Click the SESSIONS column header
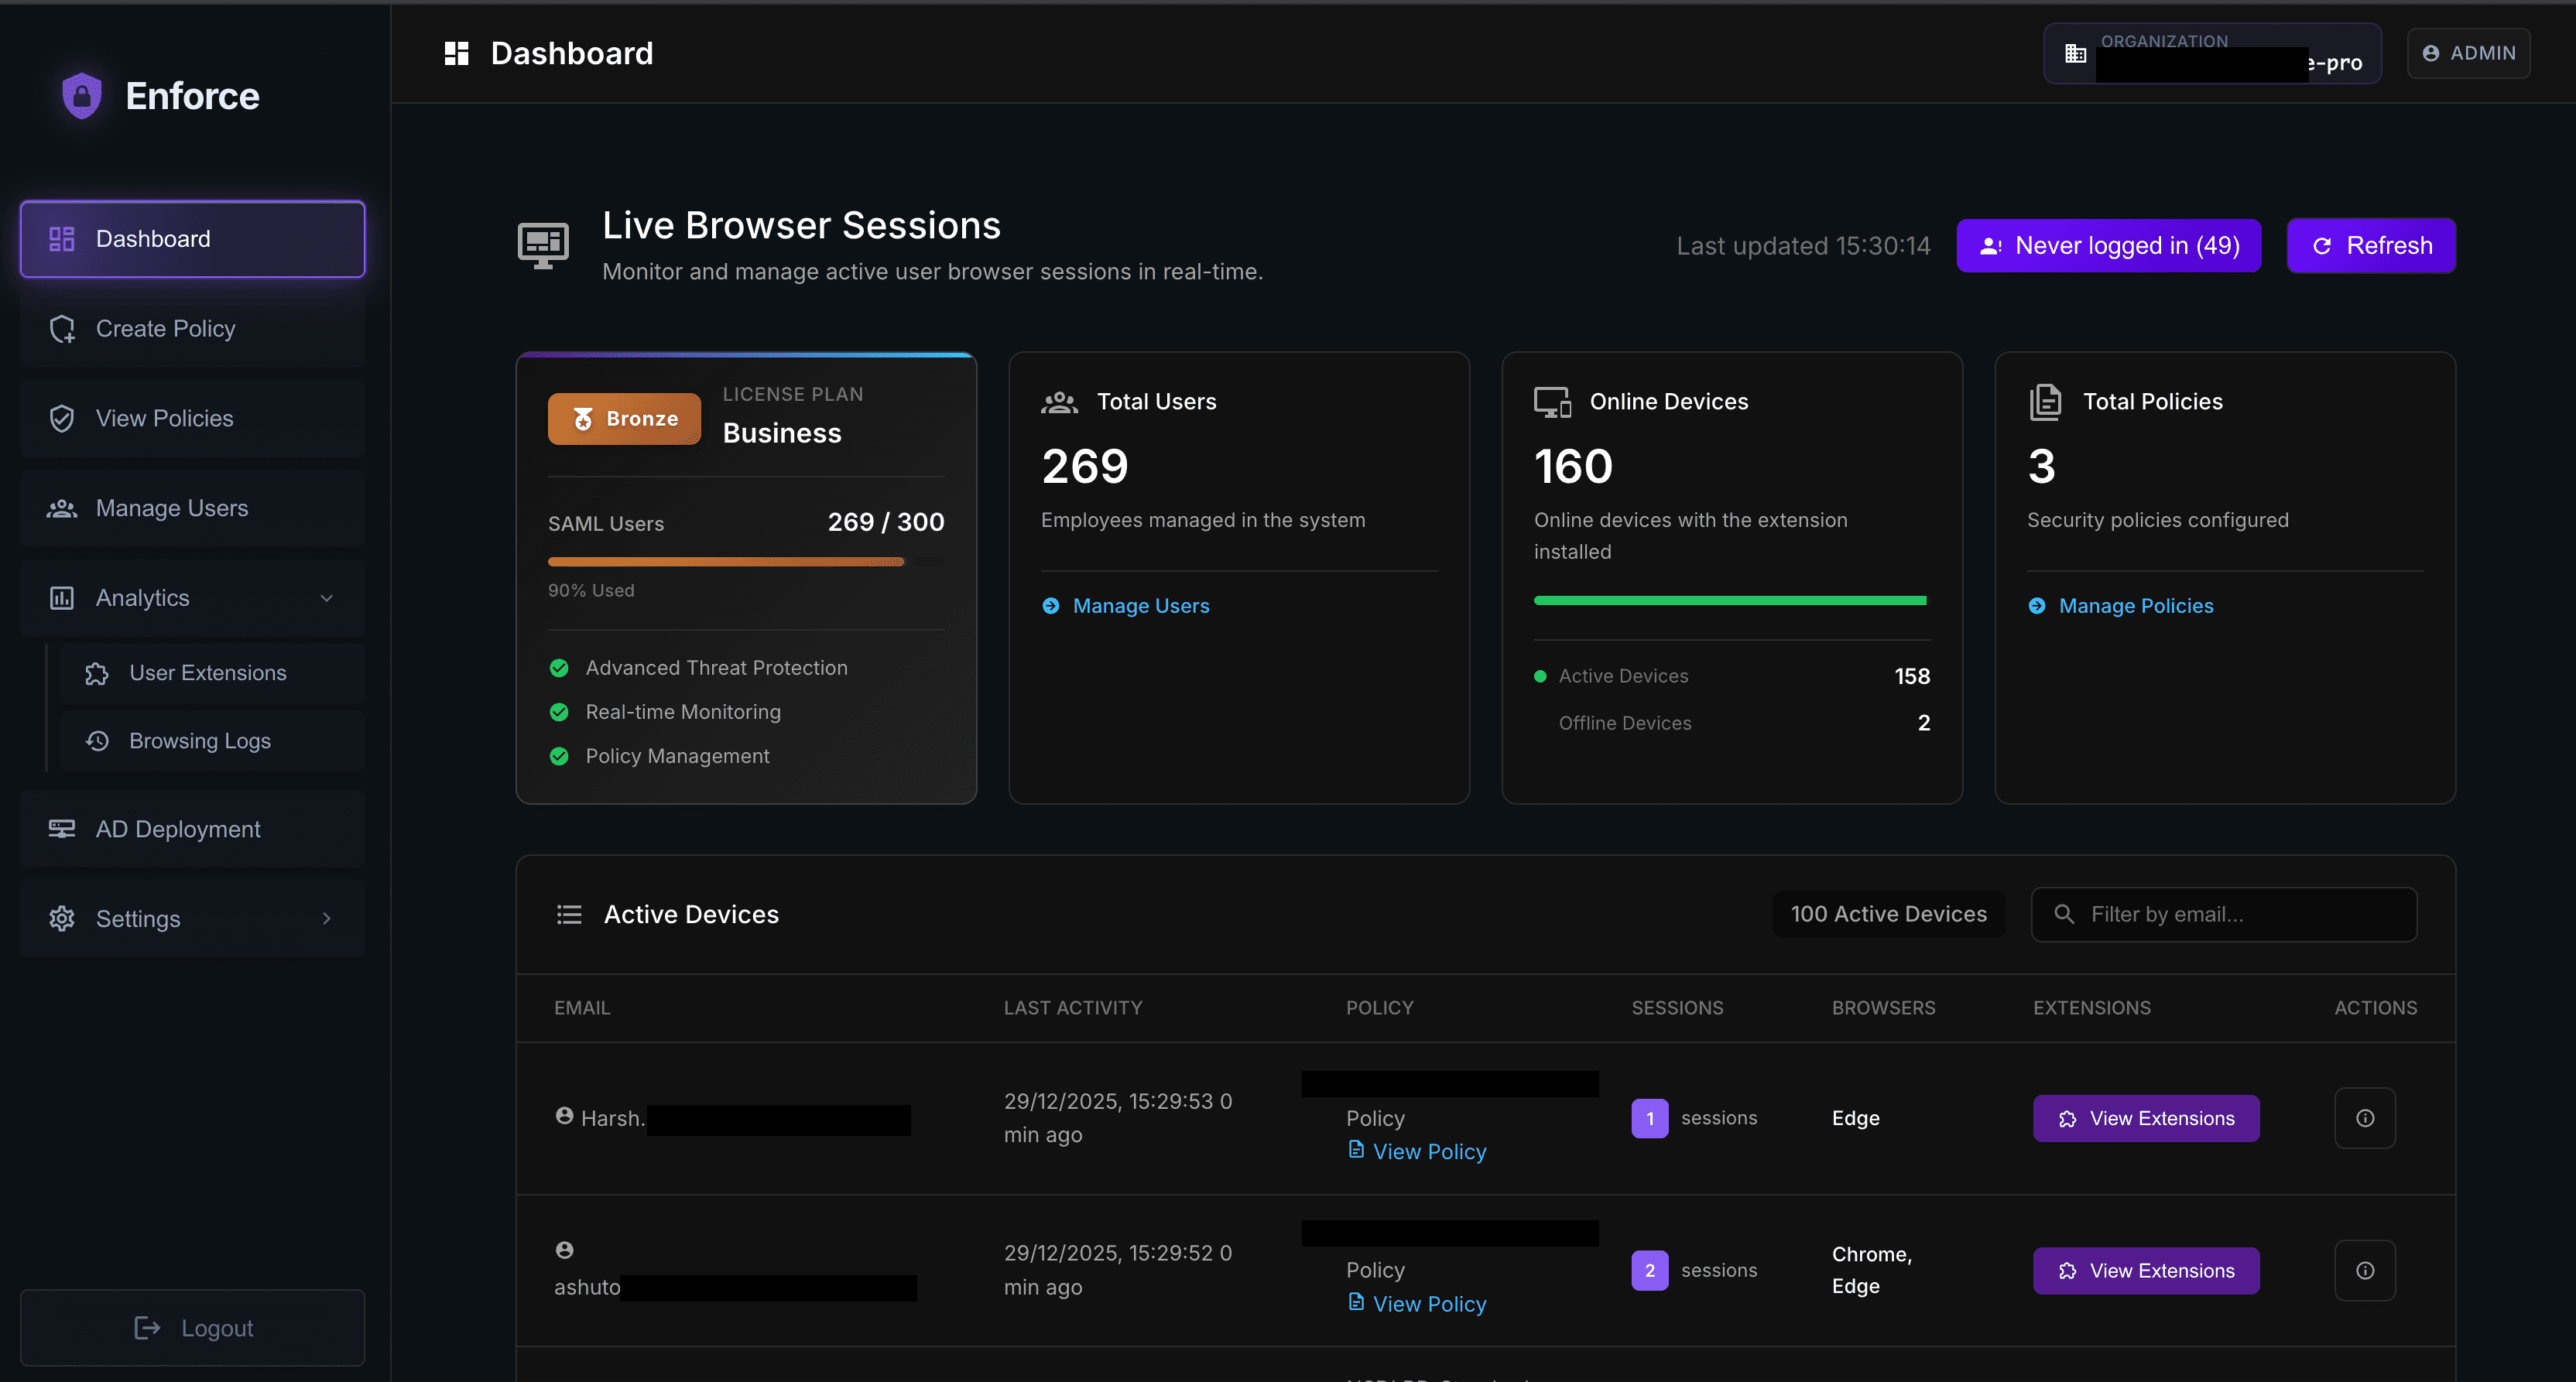2576x1382 pixels. [x=1677, y=1008]
